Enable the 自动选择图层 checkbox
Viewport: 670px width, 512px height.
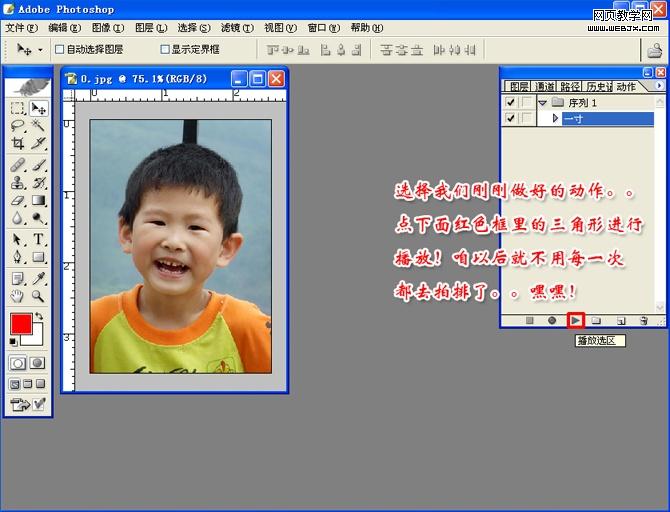pyautogui.click(x=60, y=49)
